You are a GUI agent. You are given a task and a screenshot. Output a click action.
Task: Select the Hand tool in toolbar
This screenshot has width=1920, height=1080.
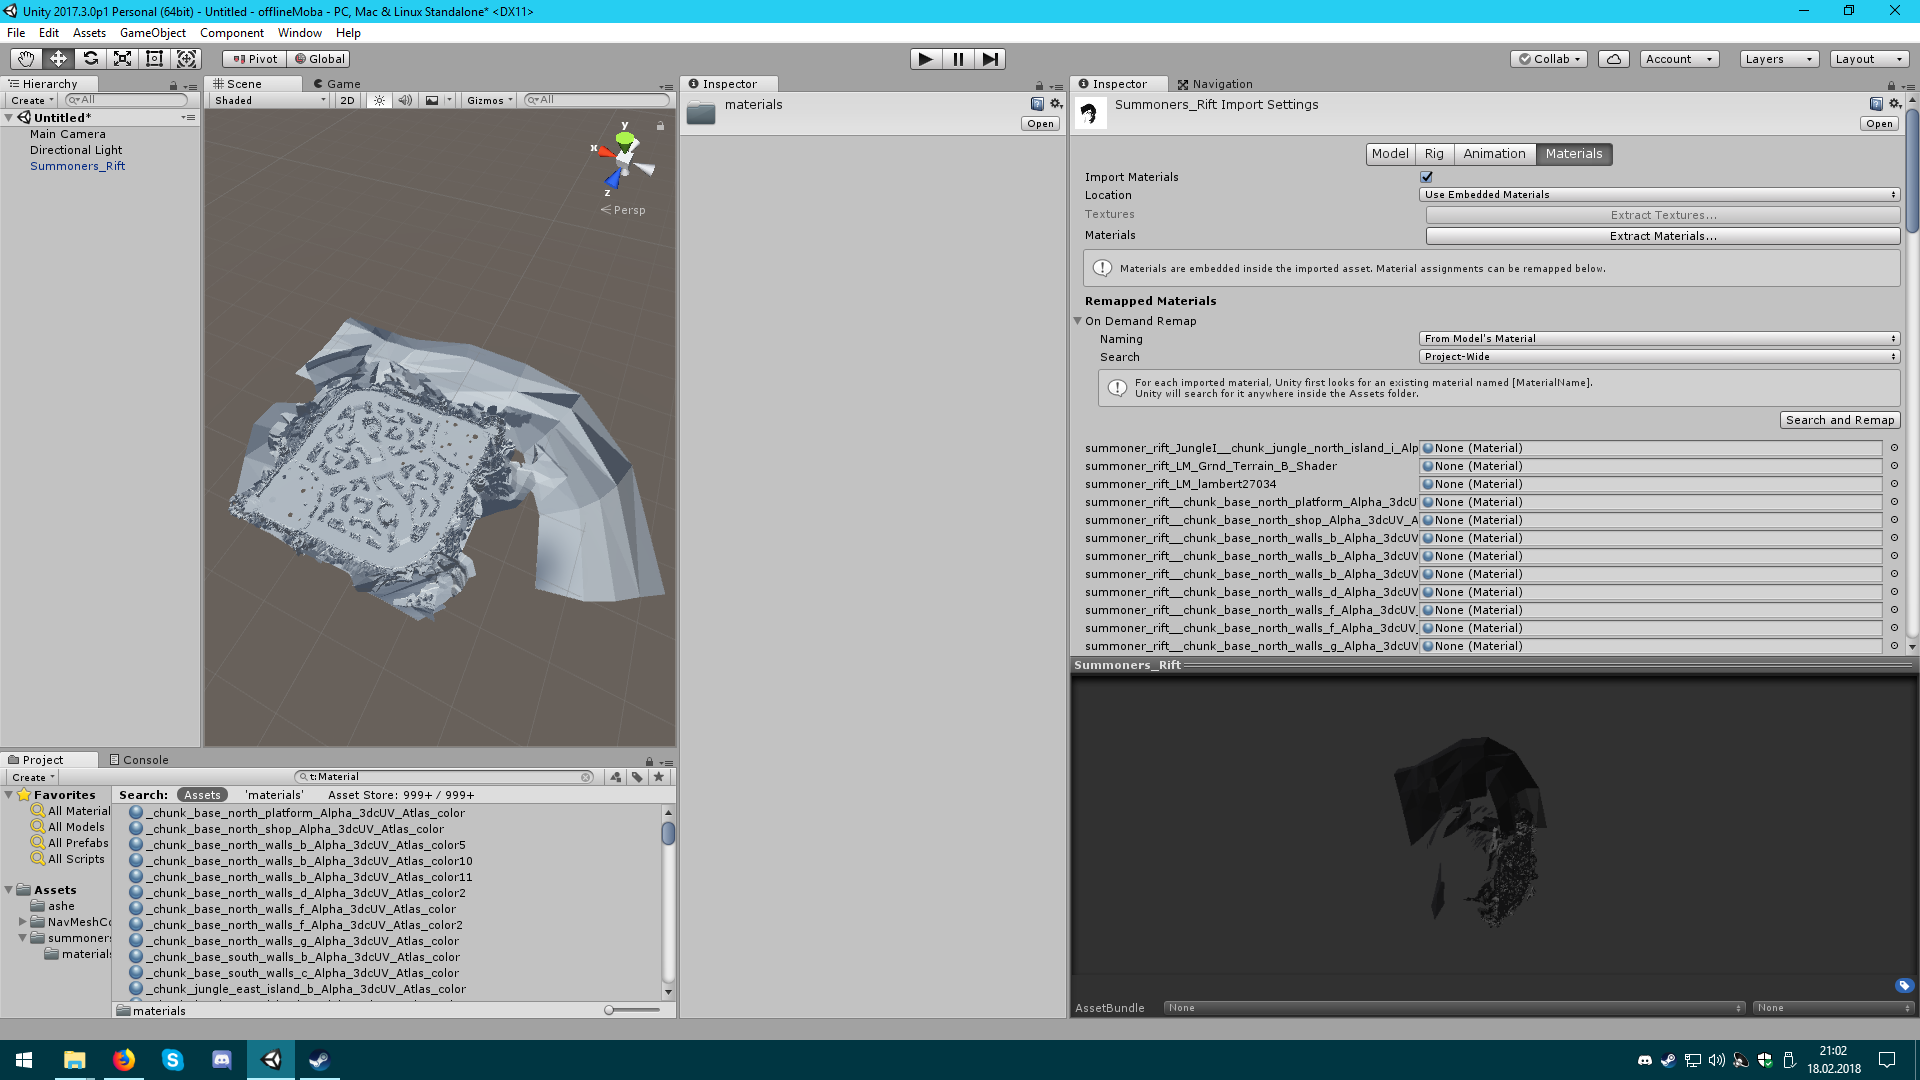coord(26,59)
